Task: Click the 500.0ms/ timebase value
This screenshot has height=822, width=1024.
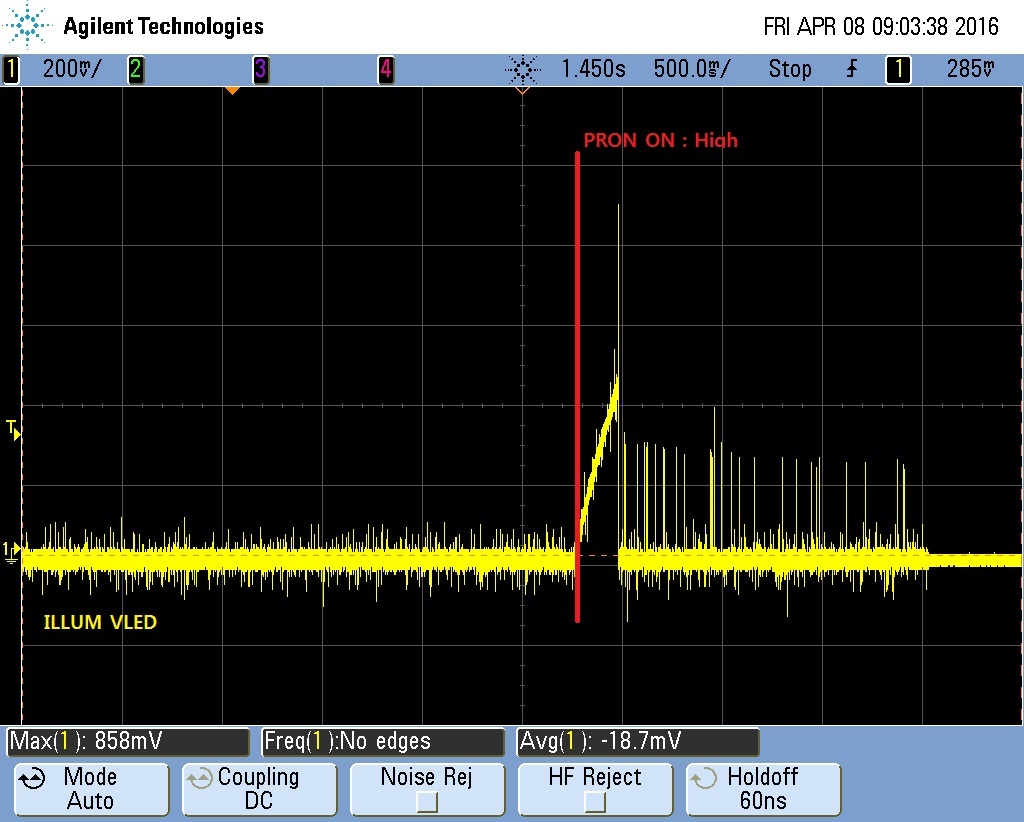Action: (692, 69)
